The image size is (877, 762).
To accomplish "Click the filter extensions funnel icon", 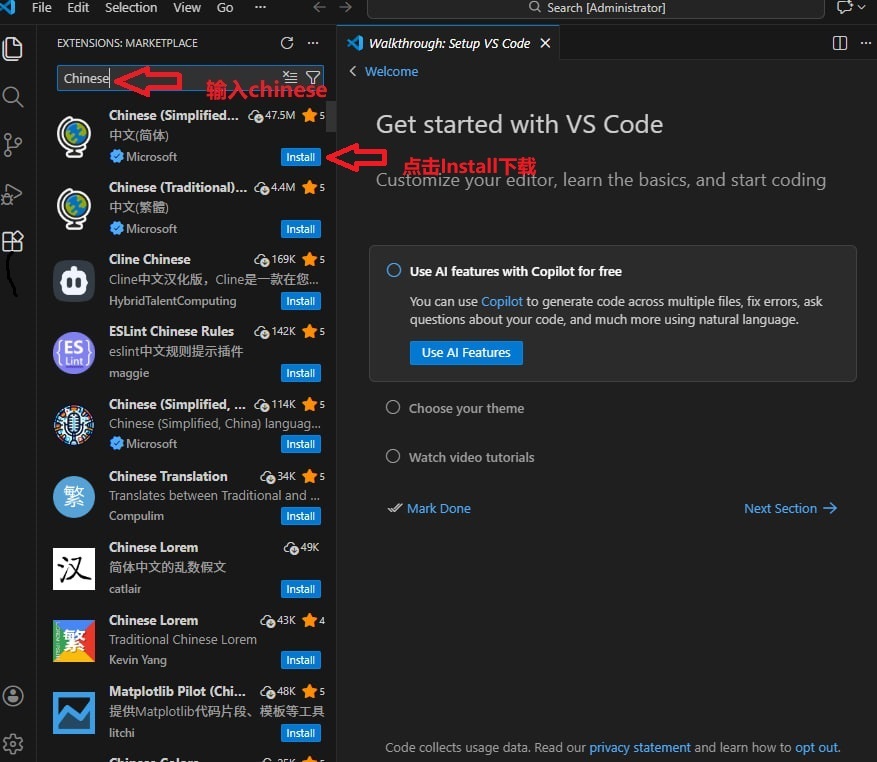I will (313, 78).
